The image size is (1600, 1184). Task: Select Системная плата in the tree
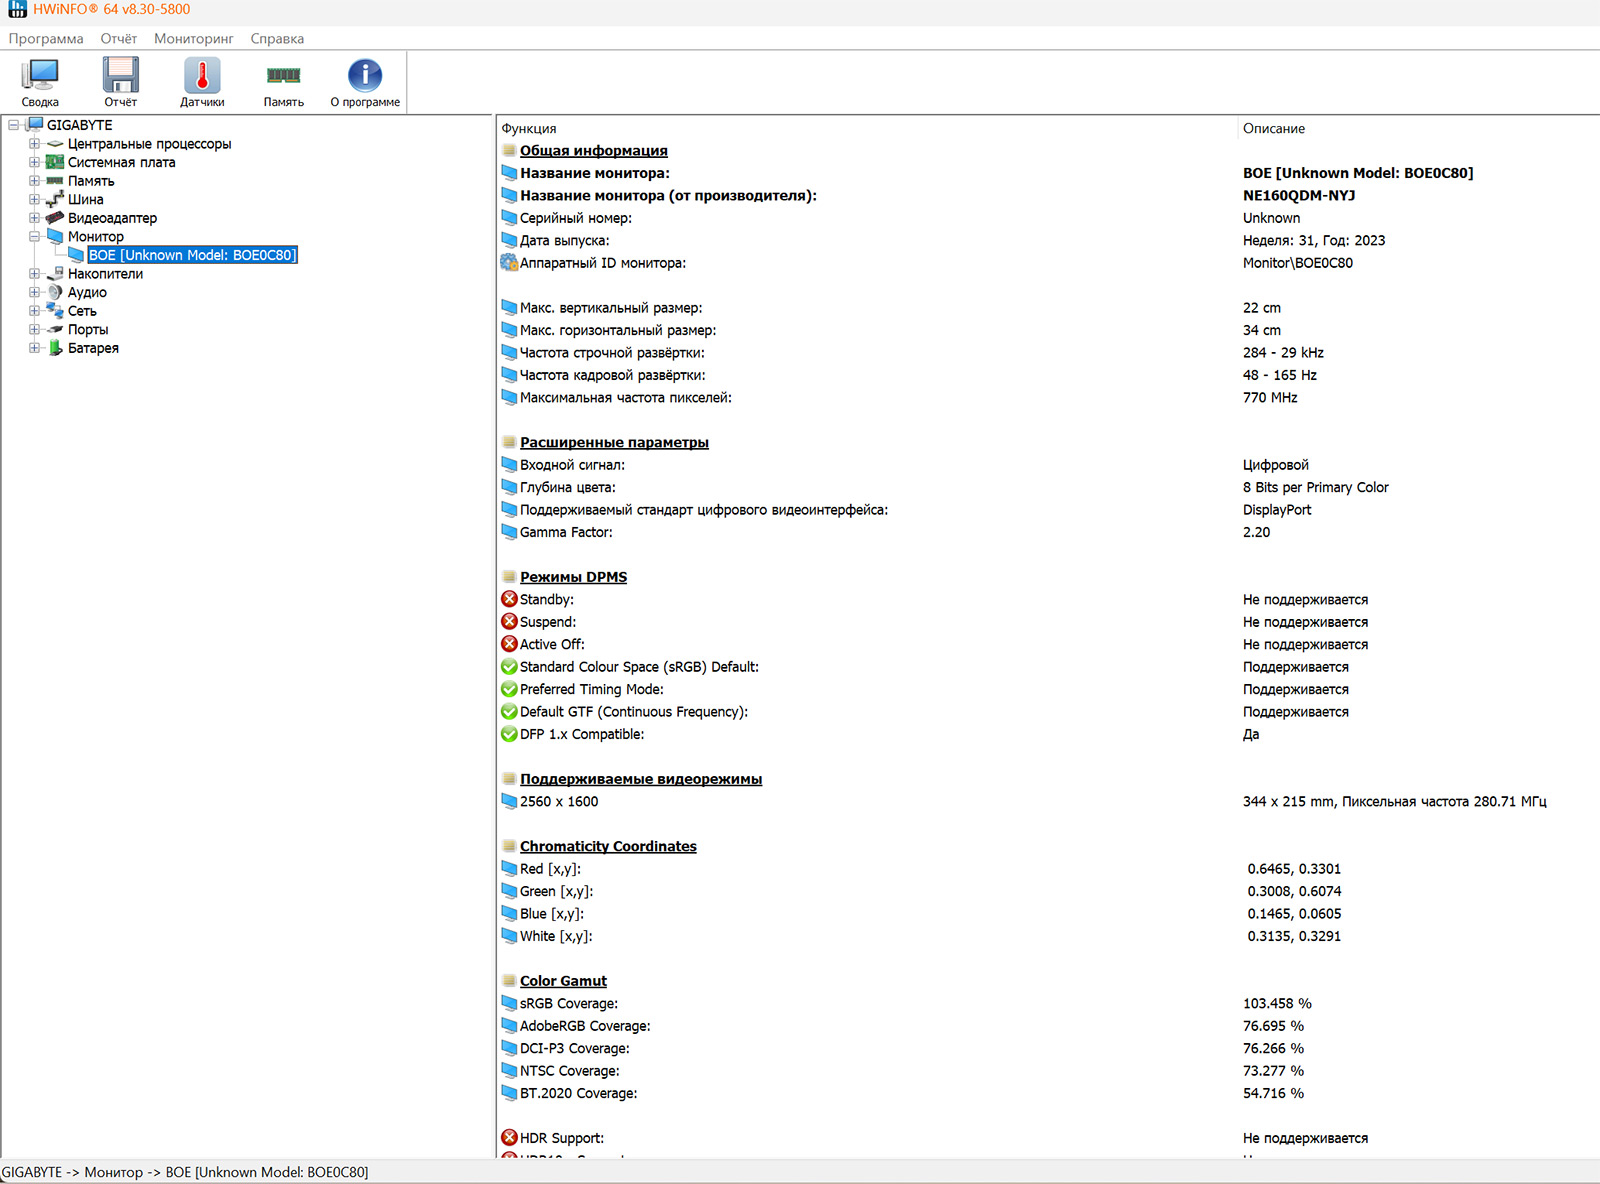point(121,162)
